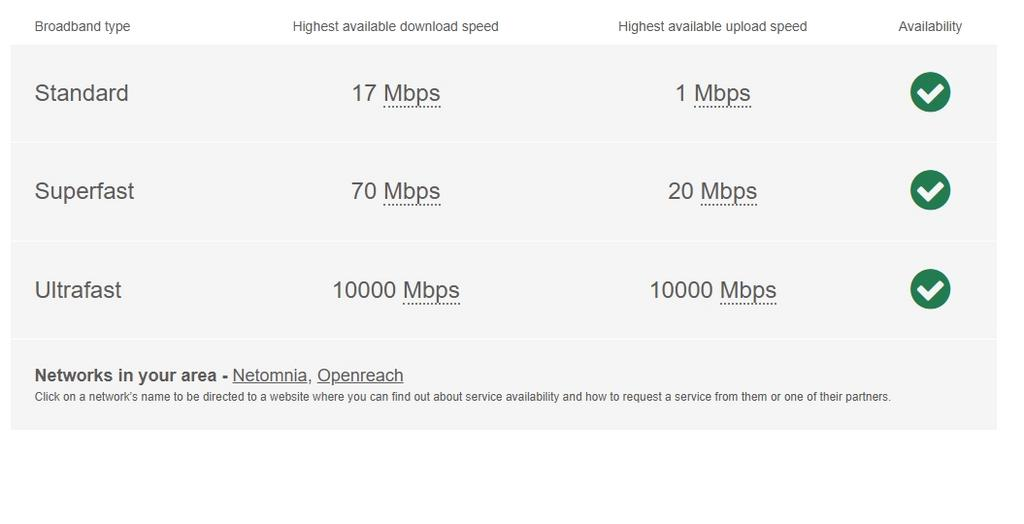Click Mbps abbreviation beside Standard 17 download
Screen dimensions: 1024x524
pyautogui.click(x=412, y=93)
